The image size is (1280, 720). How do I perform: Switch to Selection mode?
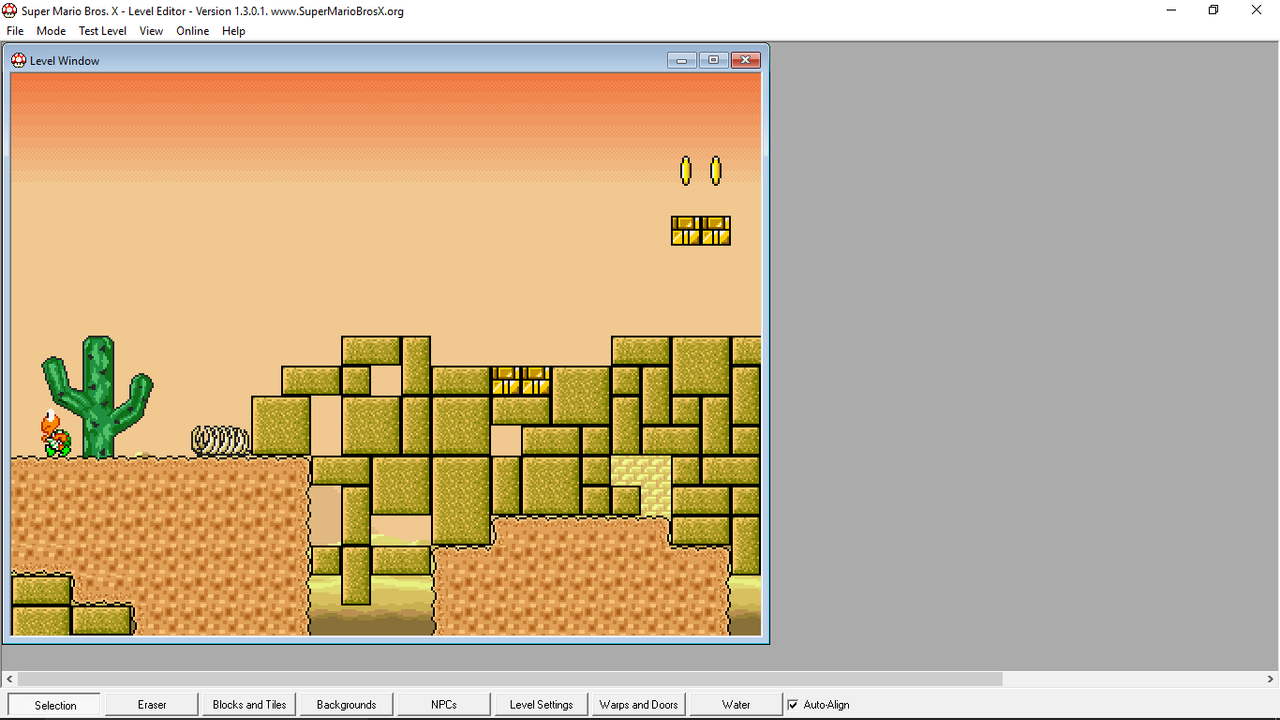click(53, 704)
